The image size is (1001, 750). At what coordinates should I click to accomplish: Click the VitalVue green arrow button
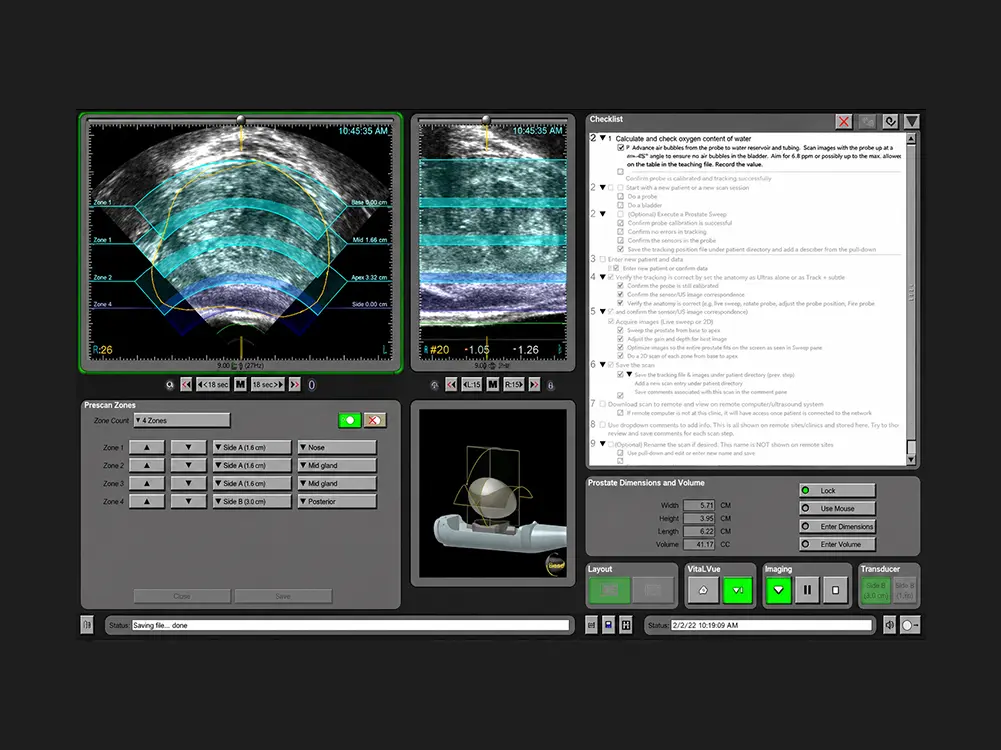point(737,590)
